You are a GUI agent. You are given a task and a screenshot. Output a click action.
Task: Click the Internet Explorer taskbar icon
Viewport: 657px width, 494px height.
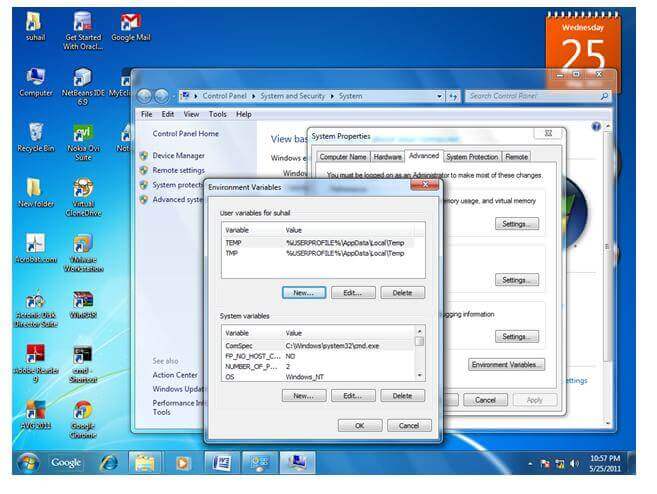click(x=109, y=463)
